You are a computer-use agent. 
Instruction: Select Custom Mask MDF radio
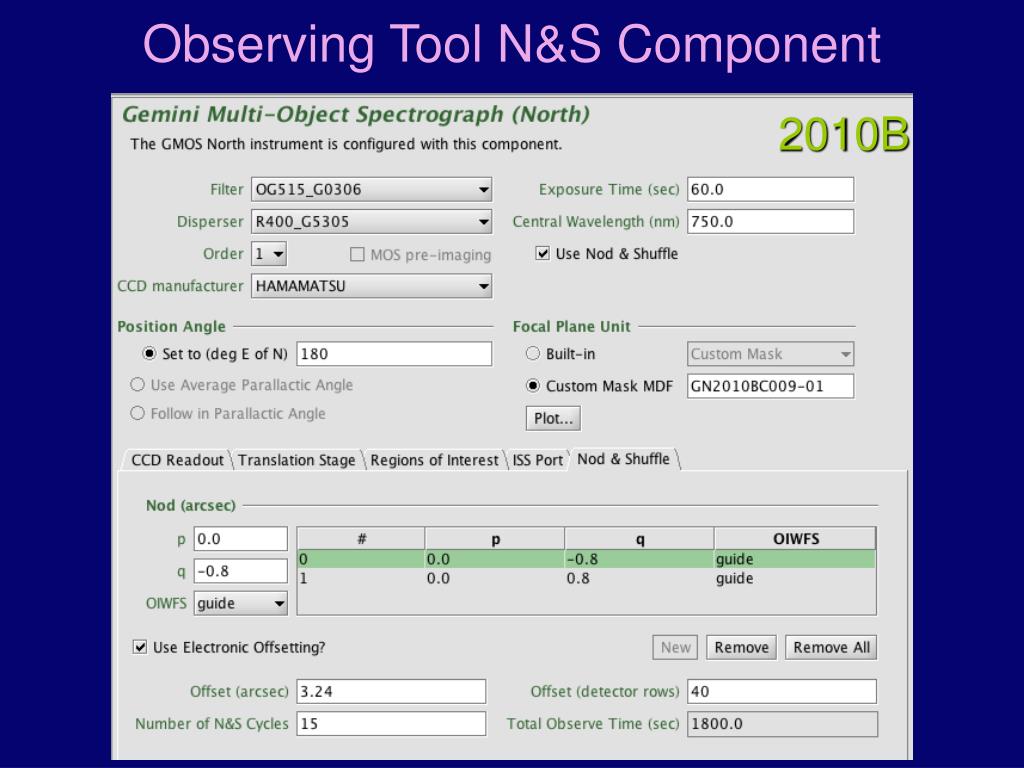533,386
